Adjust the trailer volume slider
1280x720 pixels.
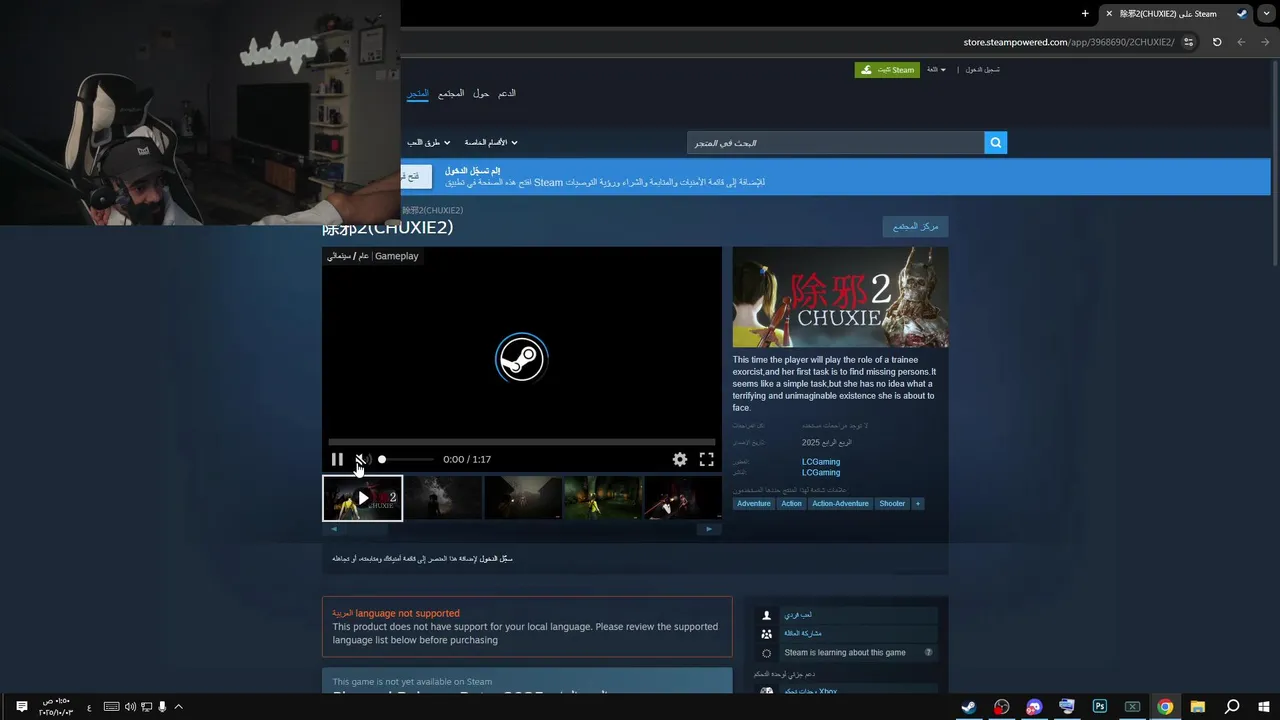407,459
